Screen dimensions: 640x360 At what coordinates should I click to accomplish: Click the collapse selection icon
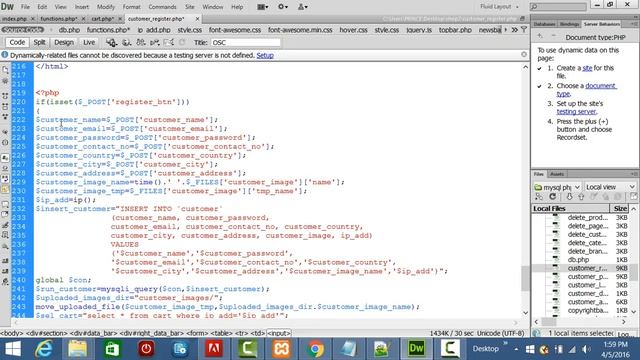(x=5, y=106)
